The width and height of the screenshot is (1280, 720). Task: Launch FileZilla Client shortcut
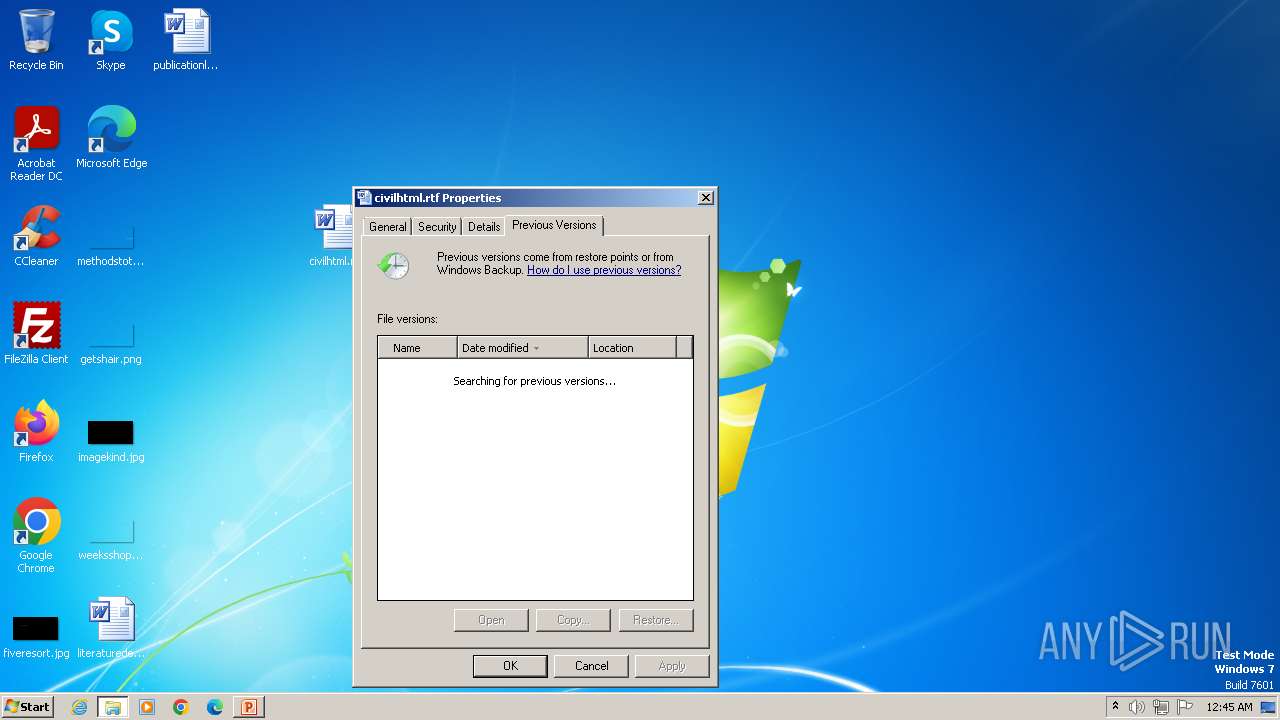point(36,333)
